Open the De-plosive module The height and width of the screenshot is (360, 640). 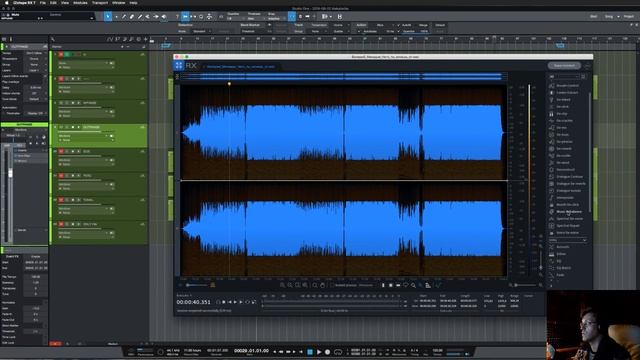(x=564, y=142)
